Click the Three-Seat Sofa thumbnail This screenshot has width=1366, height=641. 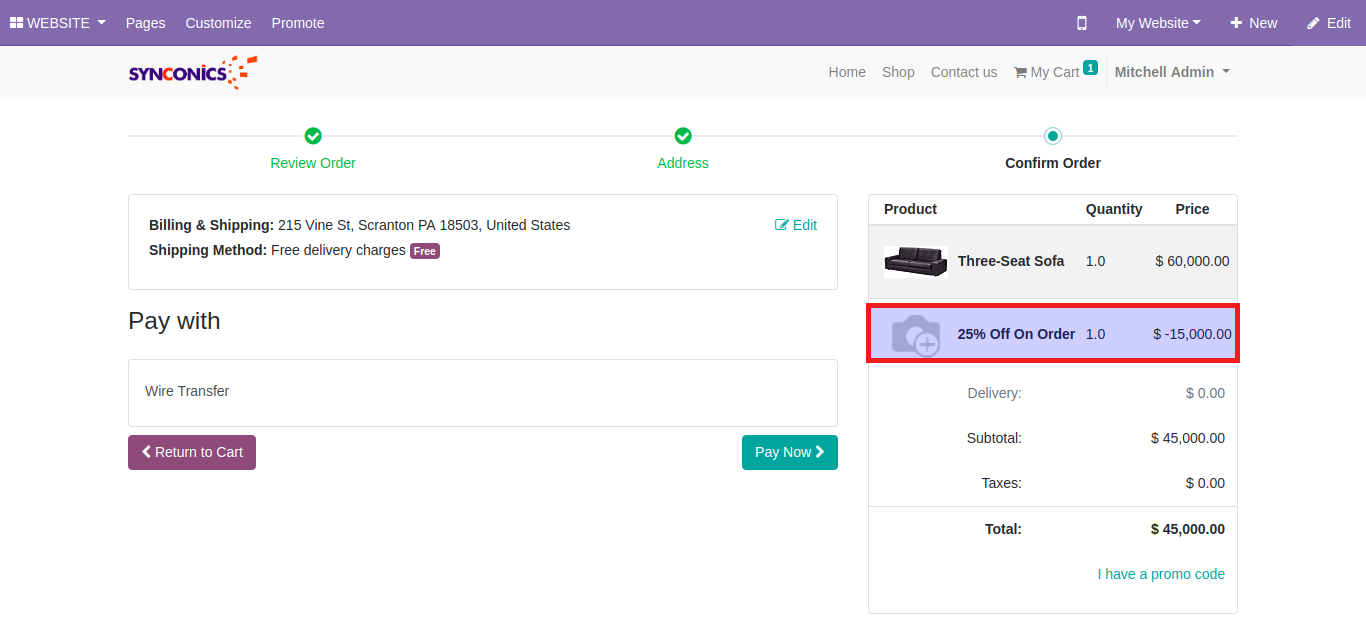tap(915, 261)
